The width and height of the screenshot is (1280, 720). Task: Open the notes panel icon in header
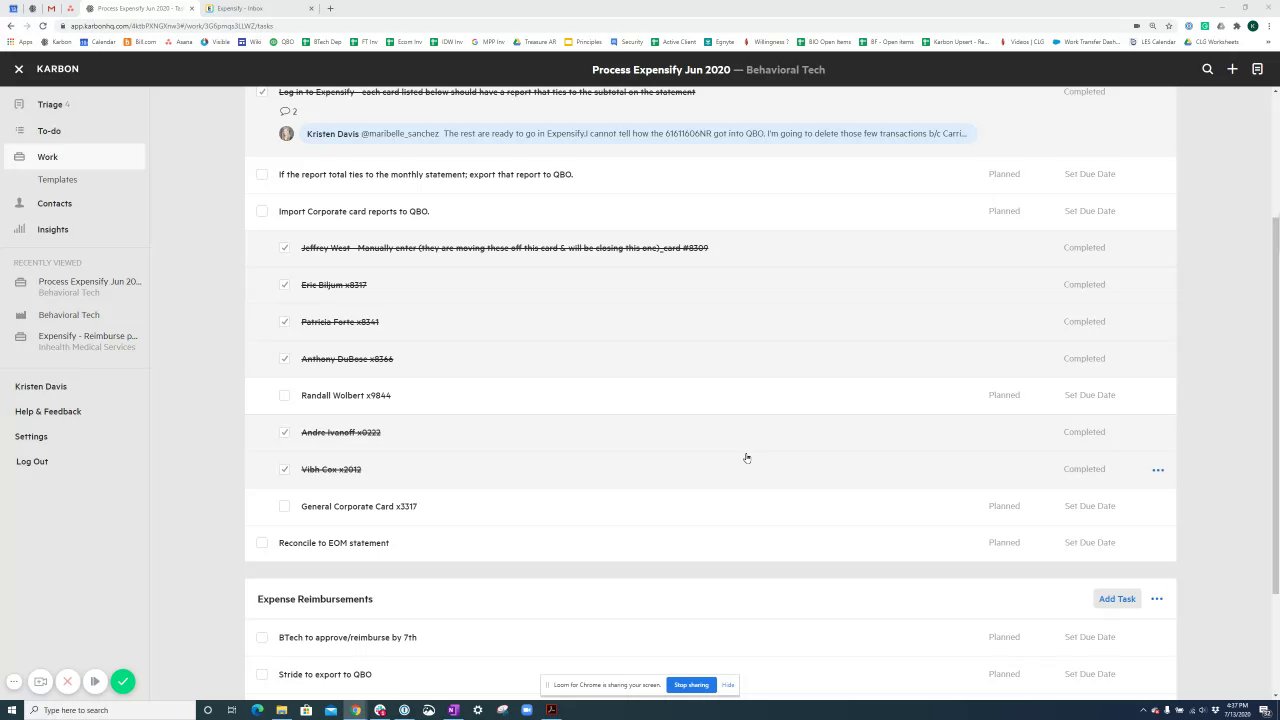[1257, 69]
